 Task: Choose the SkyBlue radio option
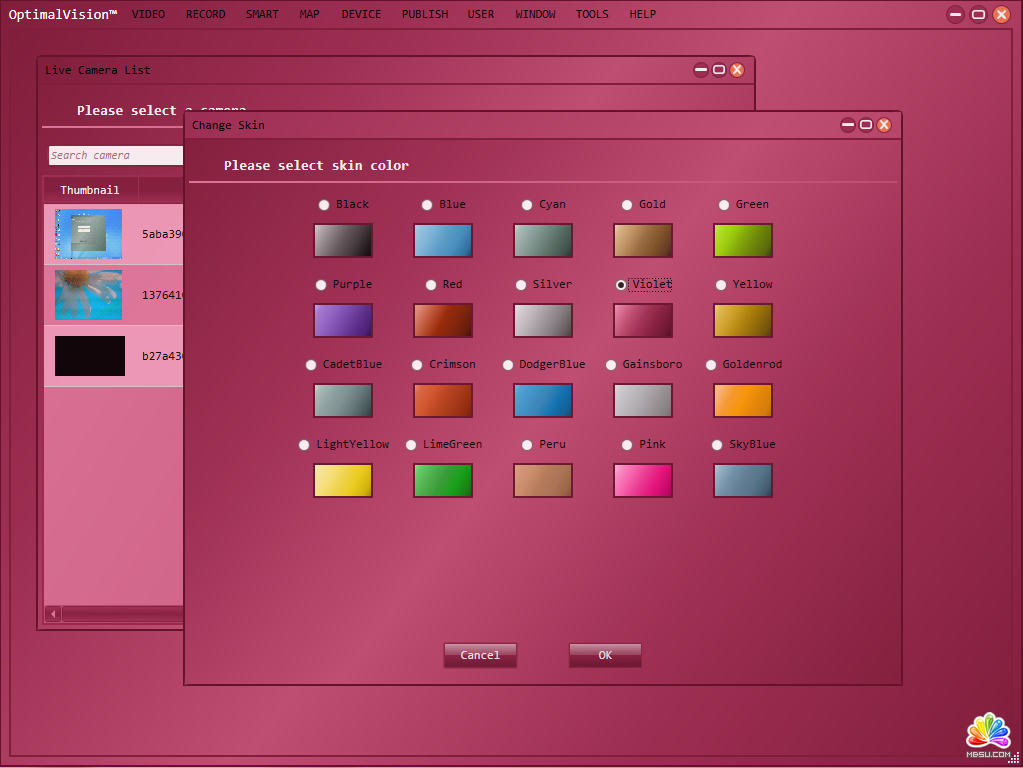[x=717, y=445]
